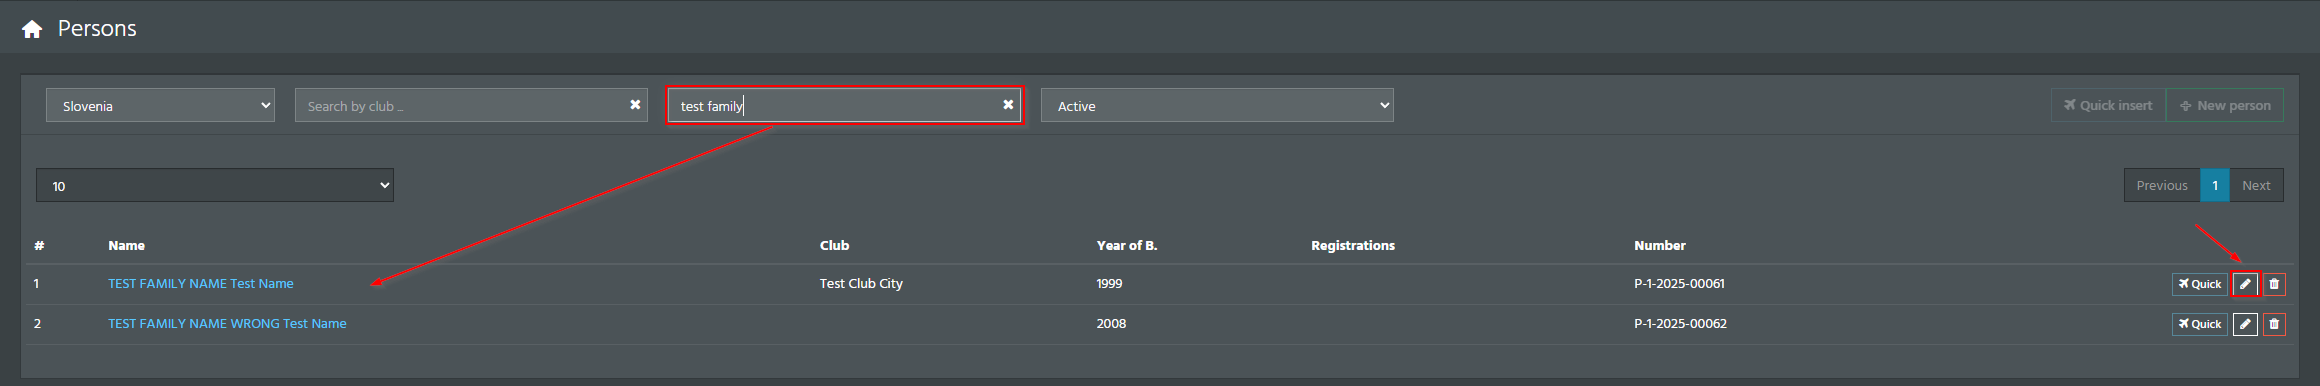
Task: Go to the home icon beside Persons
Action: point(32,29)
